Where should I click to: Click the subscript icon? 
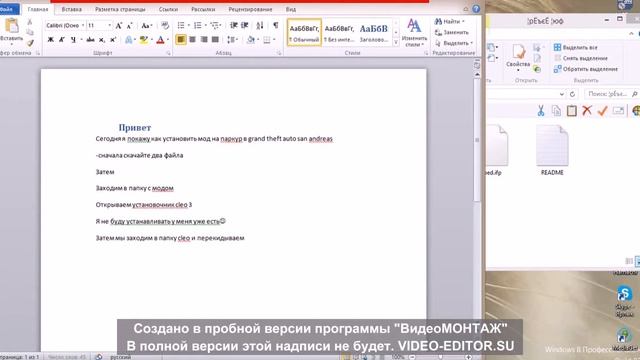(x=102, y=40)
